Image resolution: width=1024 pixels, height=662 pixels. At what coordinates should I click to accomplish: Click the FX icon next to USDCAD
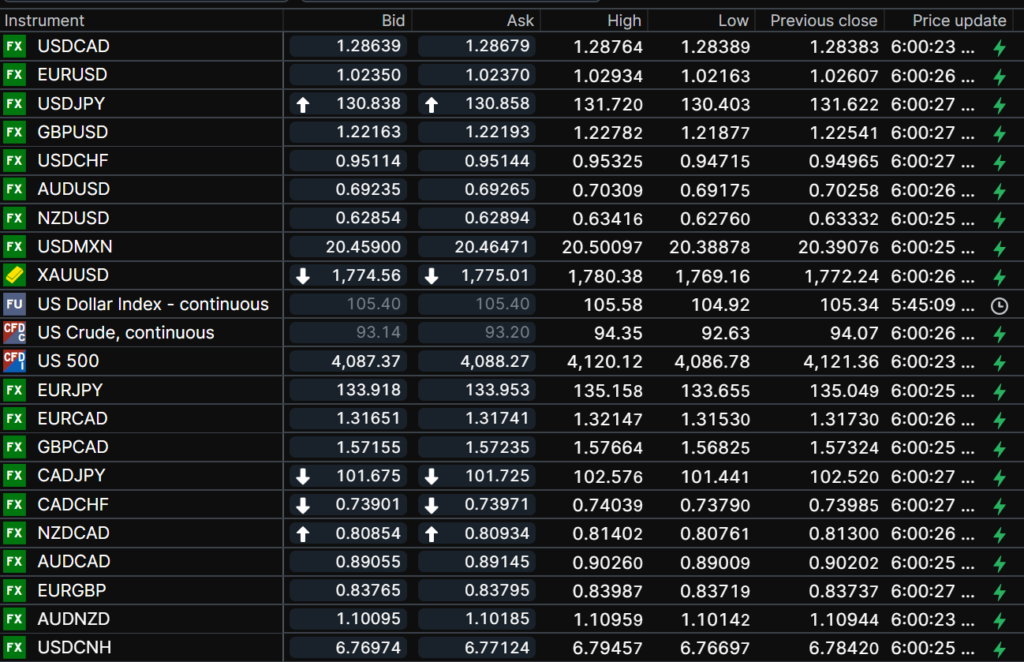(x=15, y=46)
